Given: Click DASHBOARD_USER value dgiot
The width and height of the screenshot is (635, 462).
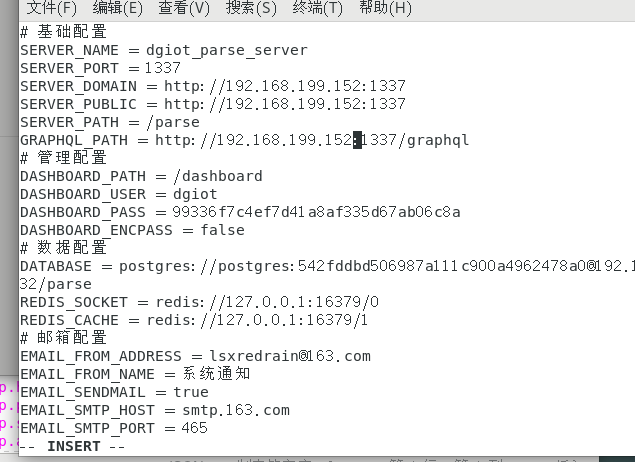Looking at the screenshot, I should [x=195, y=194].
